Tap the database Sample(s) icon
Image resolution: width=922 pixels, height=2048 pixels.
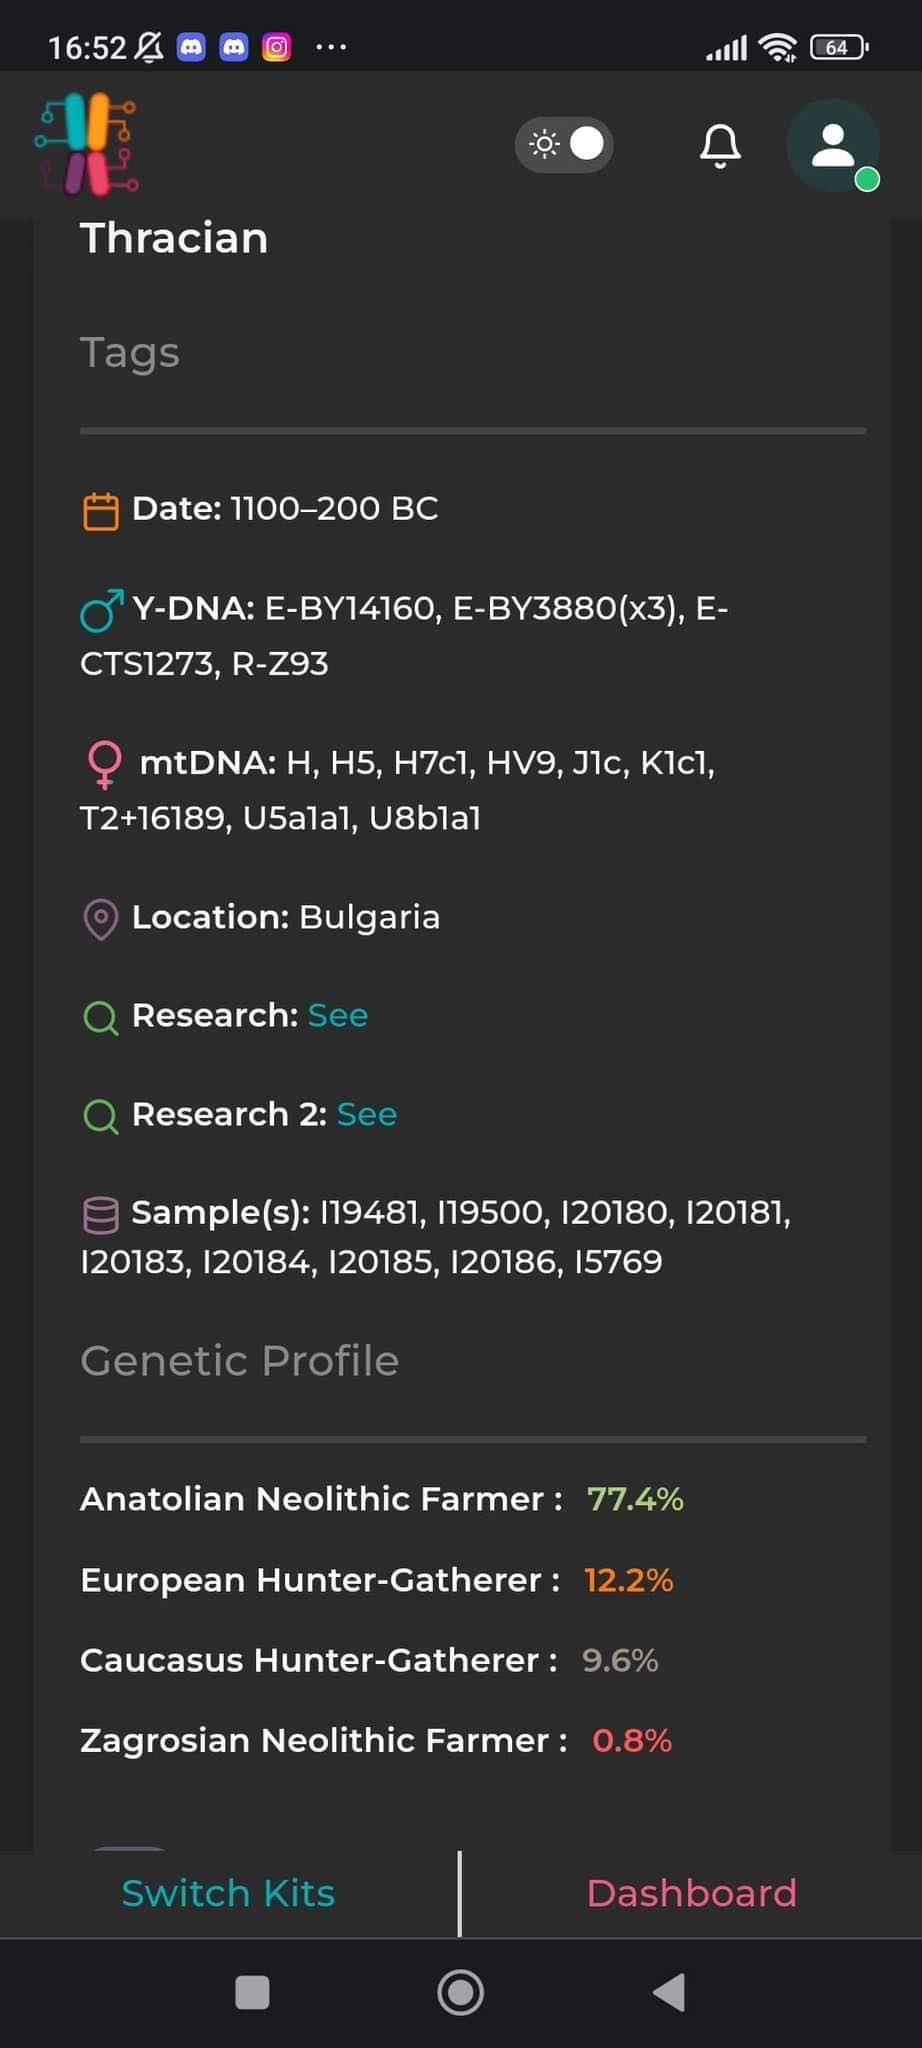100,1215
